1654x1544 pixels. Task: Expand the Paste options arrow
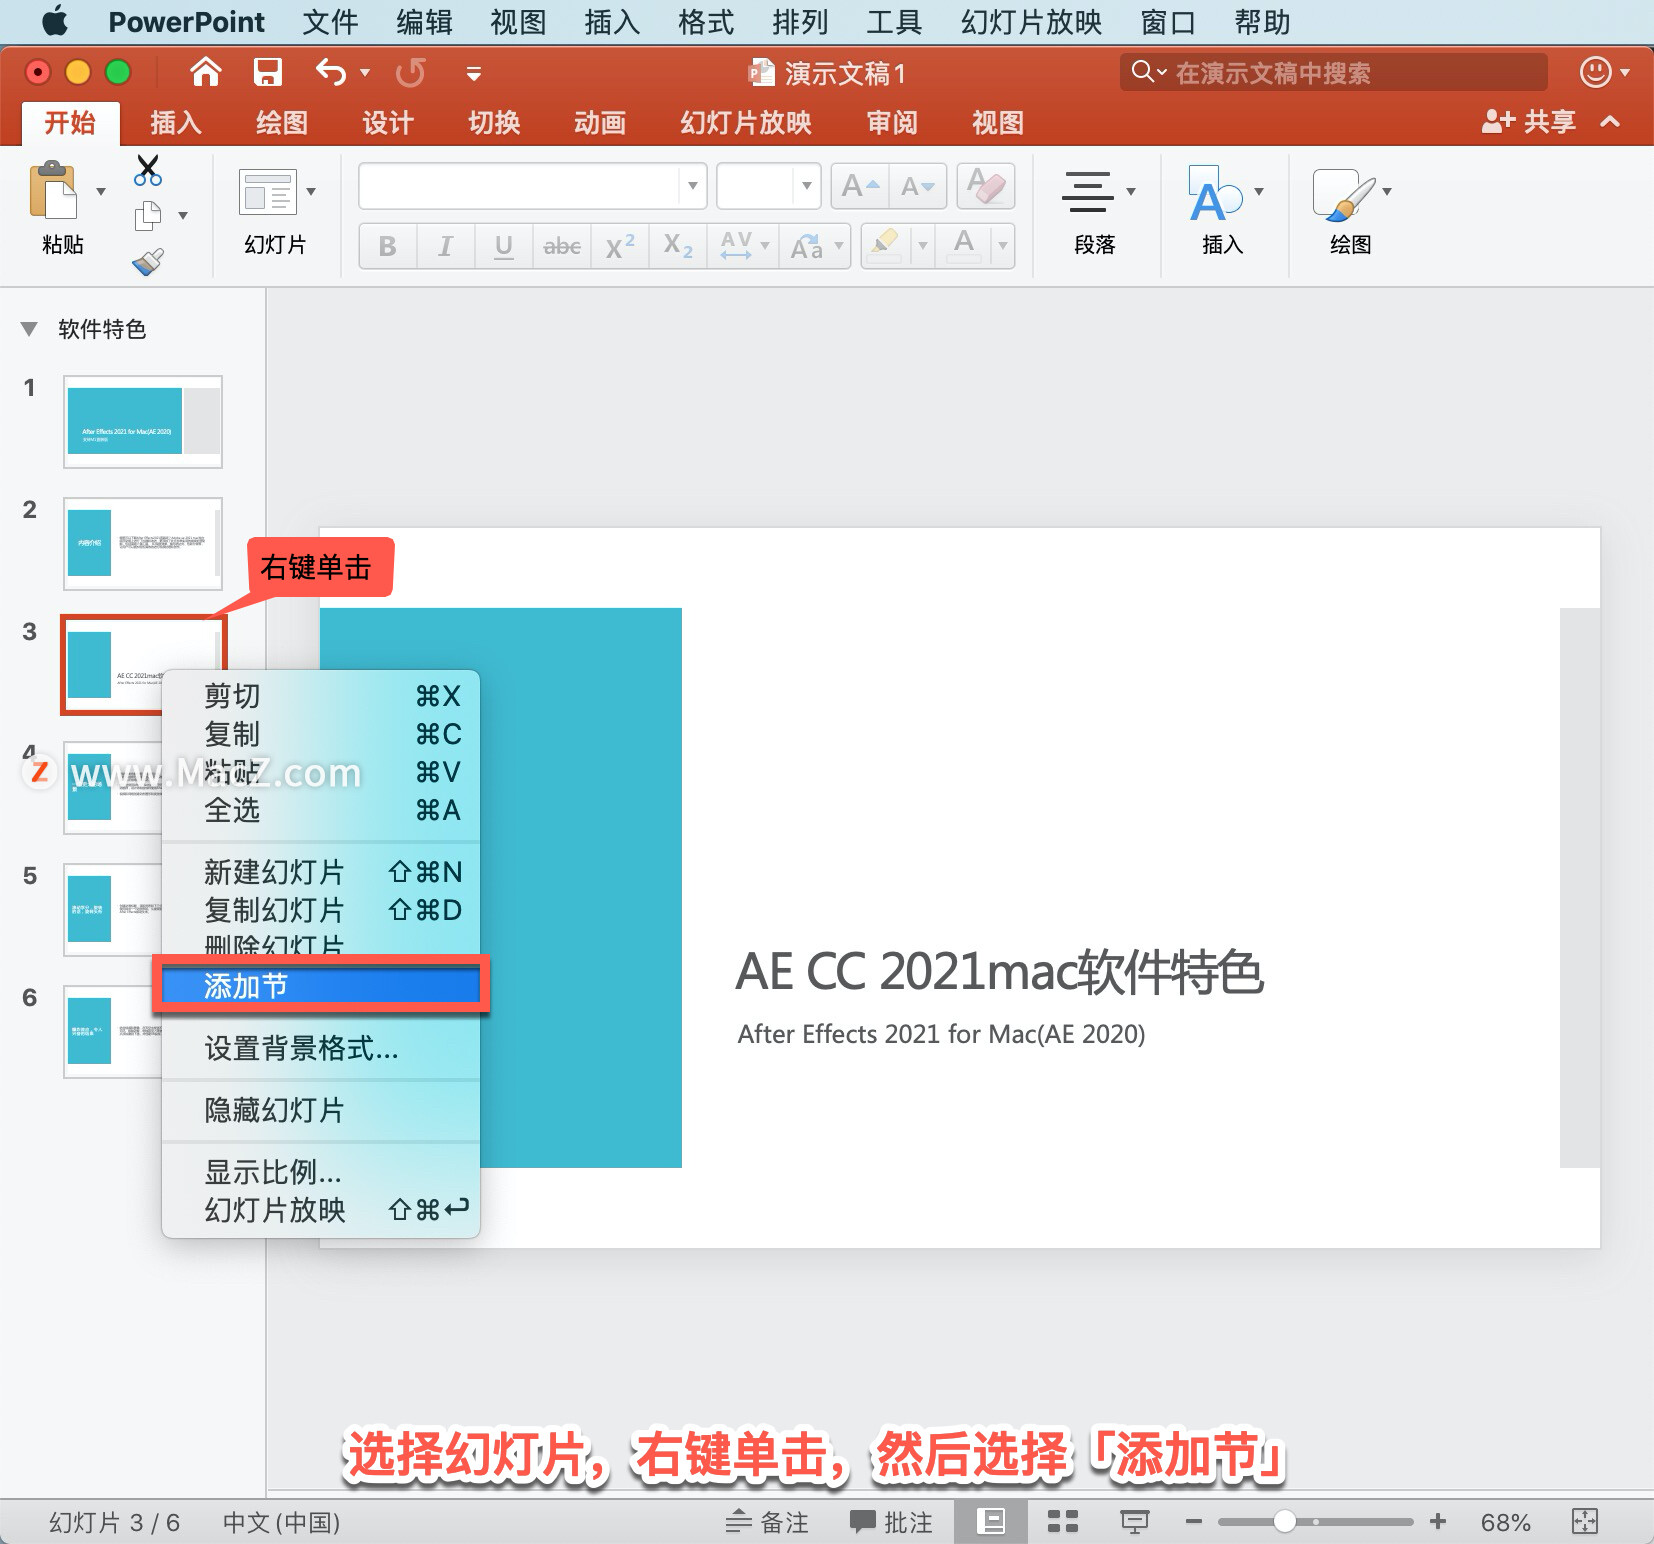(100, 191)
